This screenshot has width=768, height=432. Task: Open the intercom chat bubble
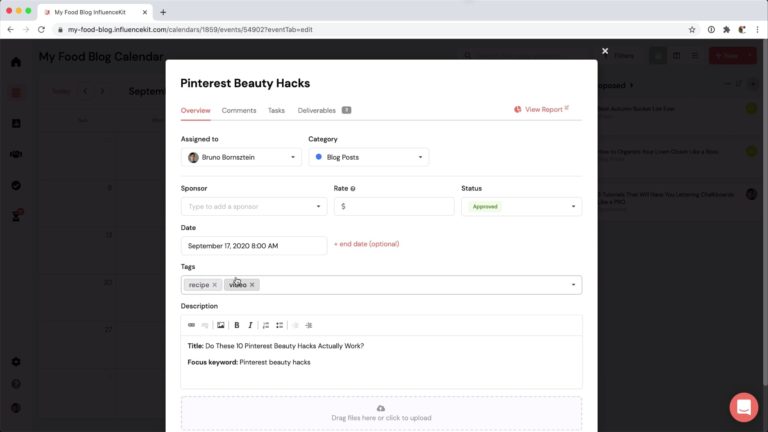pyautogui.click(x=744, y=407)
